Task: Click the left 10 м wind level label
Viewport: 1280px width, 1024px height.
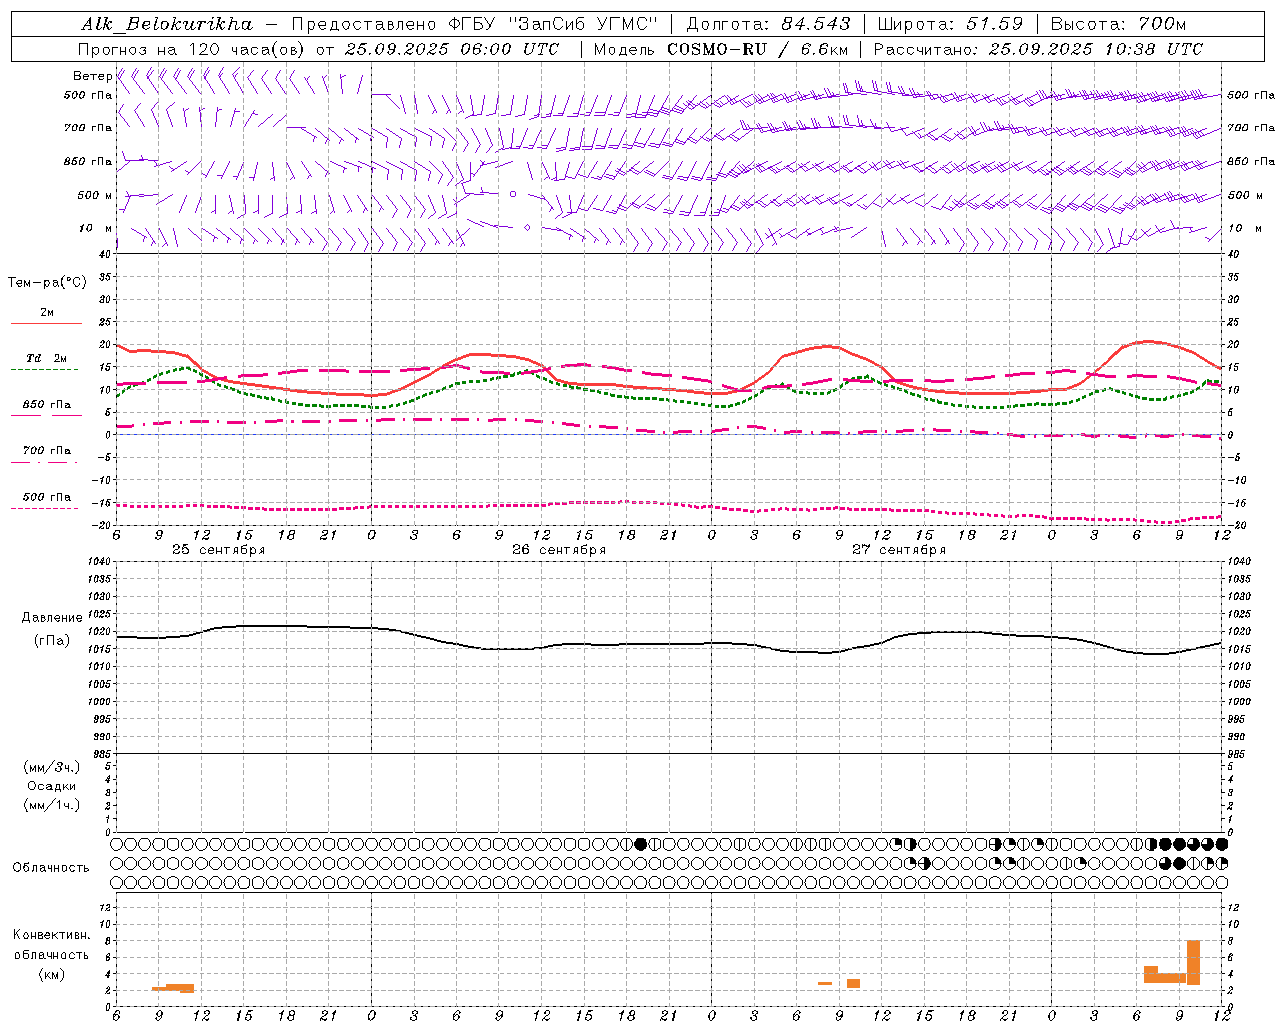Action: click(x=96, y=228)
